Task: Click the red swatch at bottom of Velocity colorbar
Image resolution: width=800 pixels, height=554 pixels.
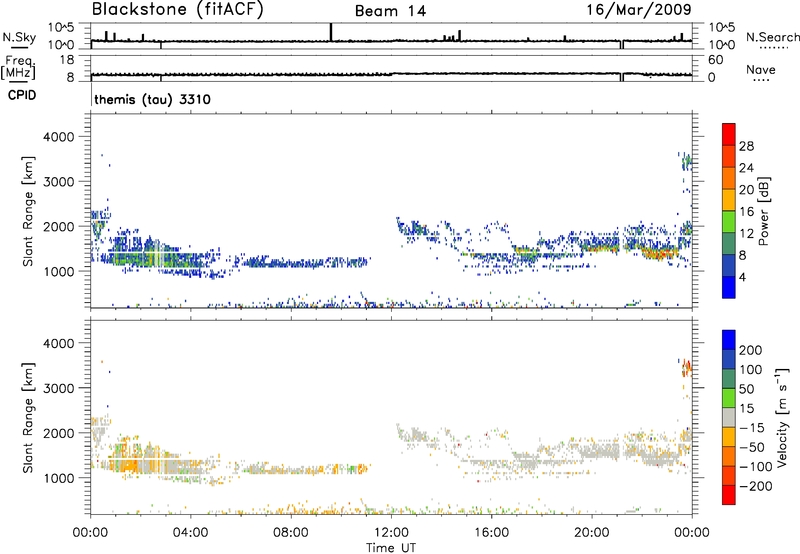Action: click(729, 495)
